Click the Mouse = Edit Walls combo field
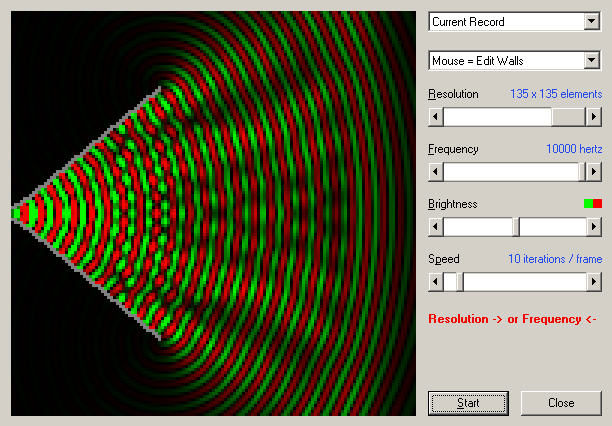 point(514,61)
